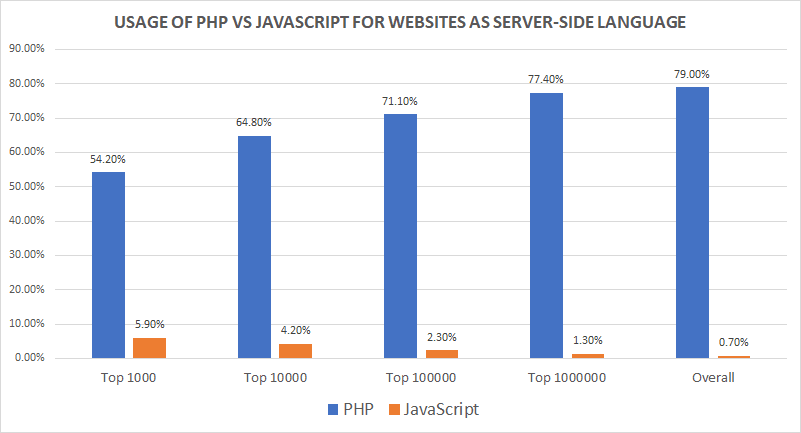Select the orange JavaScript legend swatch

(x=394, y=410)
